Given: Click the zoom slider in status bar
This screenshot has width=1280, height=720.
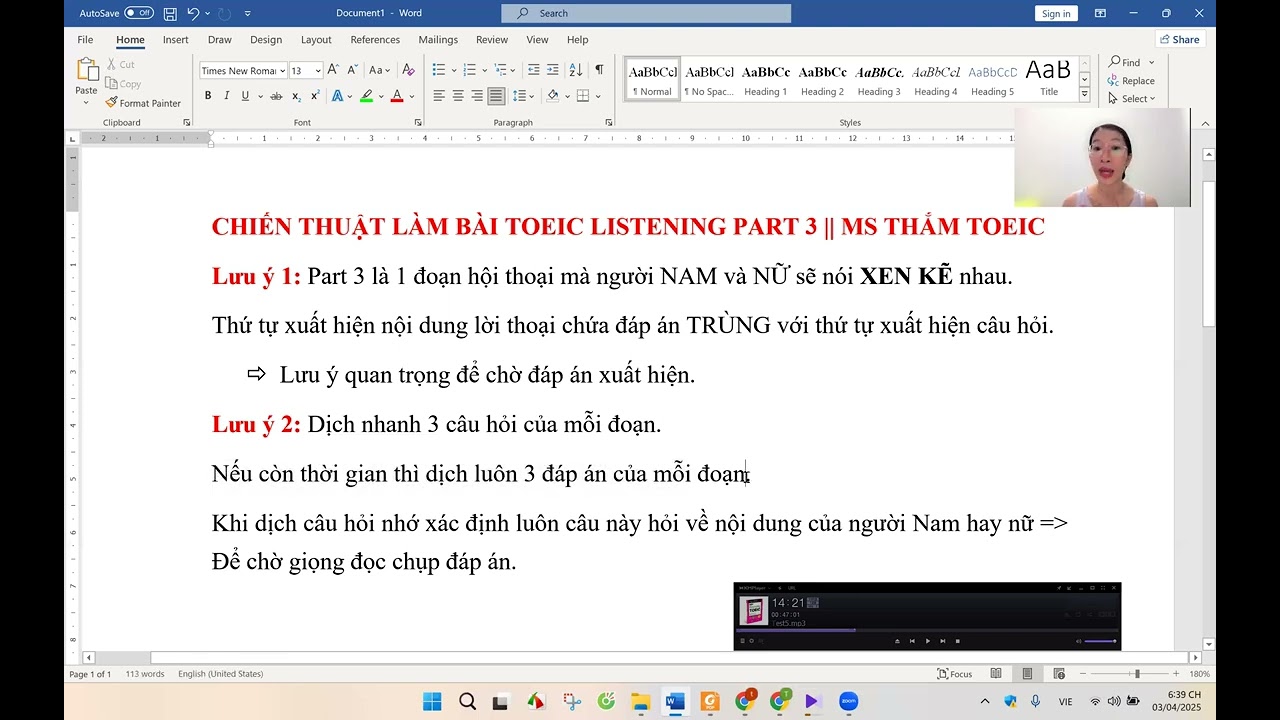Looking at the screenshot, I should (1136, 674).
